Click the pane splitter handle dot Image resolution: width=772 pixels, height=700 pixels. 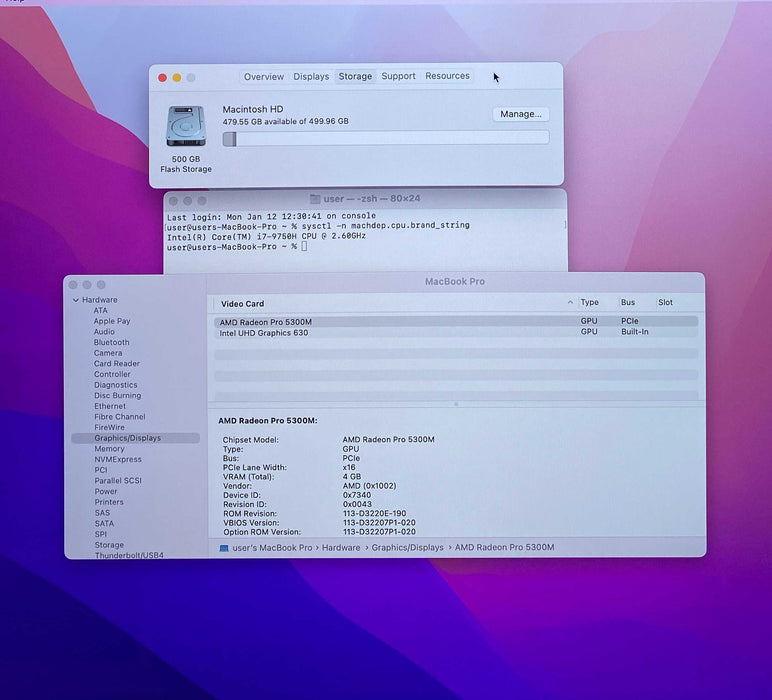[456, 404]
